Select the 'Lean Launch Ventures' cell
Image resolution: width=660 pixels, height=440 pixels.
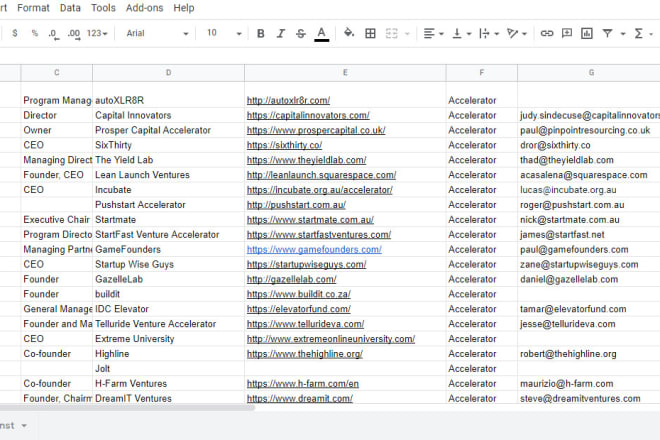(x=168, y=175)
